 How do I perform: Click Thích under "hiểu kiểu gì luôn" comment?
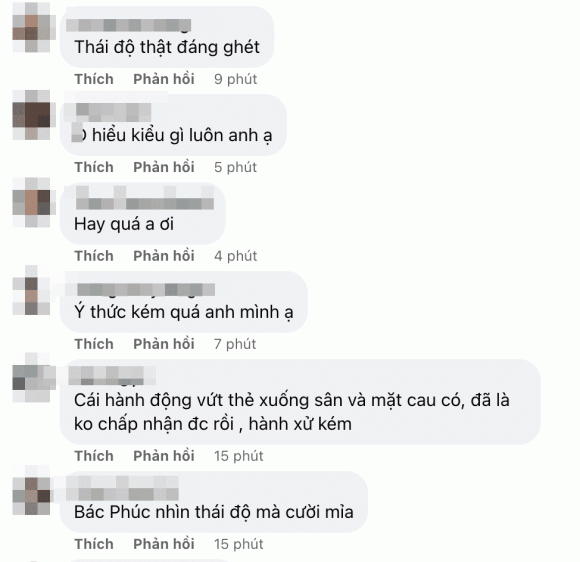(94, 167)
